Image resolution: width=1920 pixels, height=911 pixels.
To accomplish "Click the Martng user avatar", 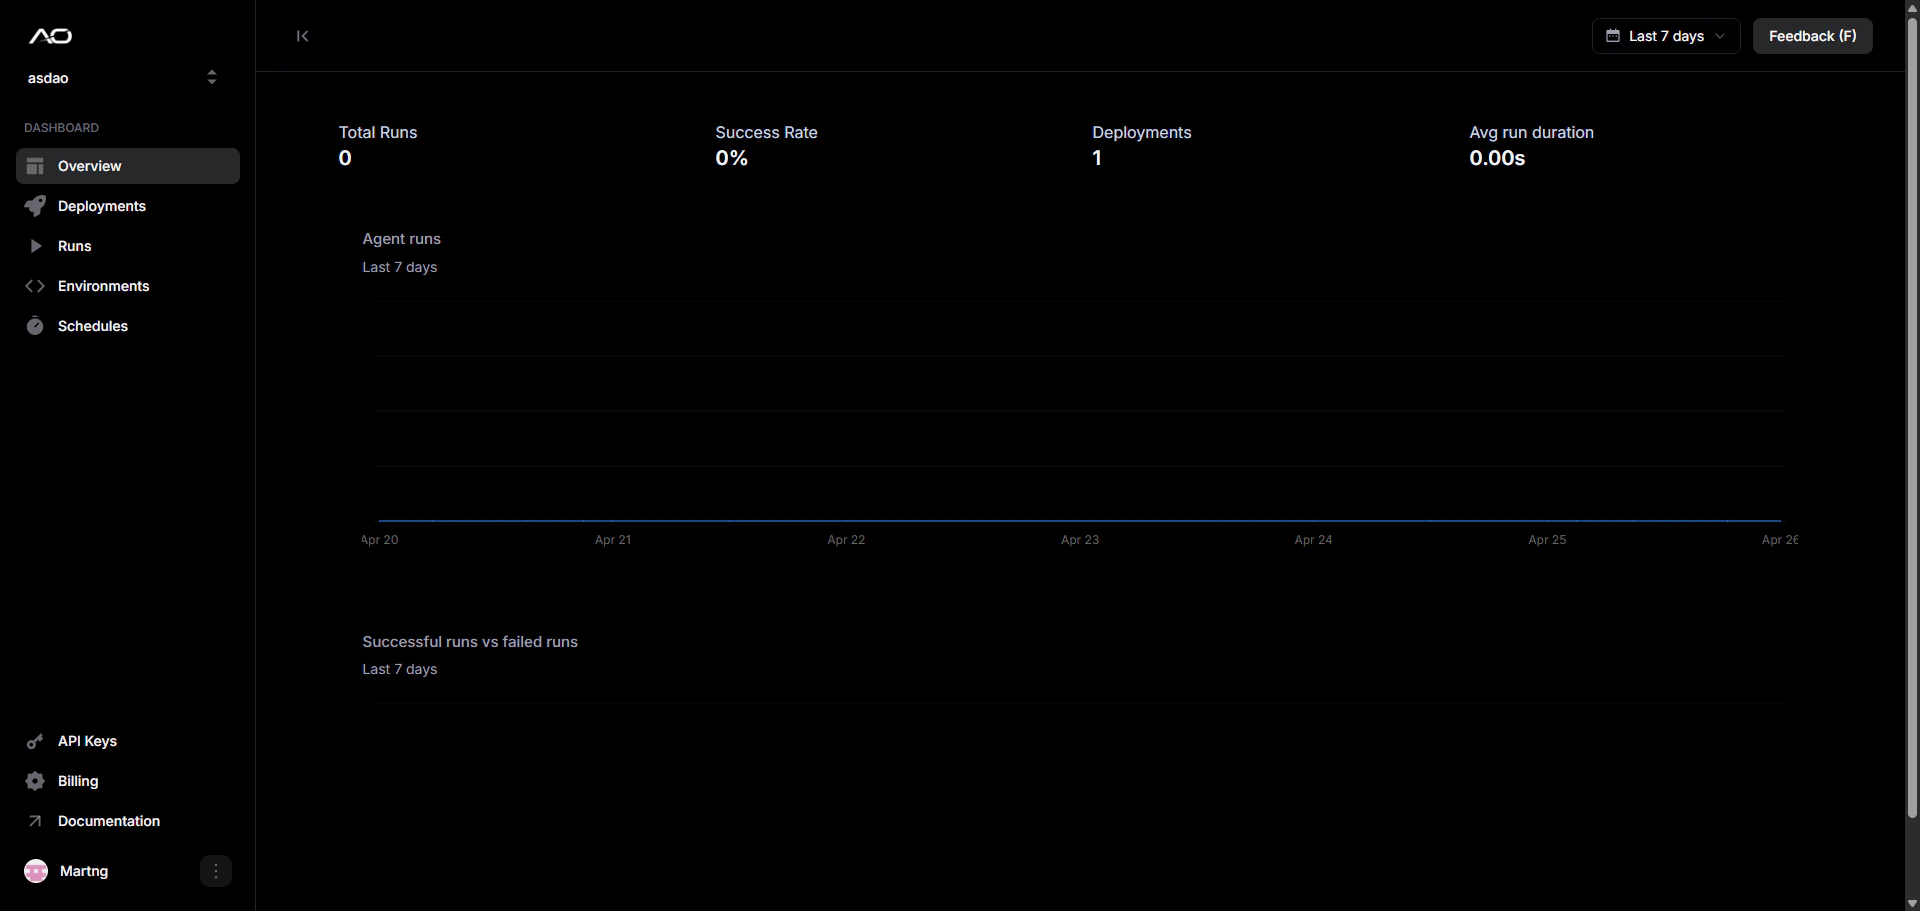I will point(36,871).
